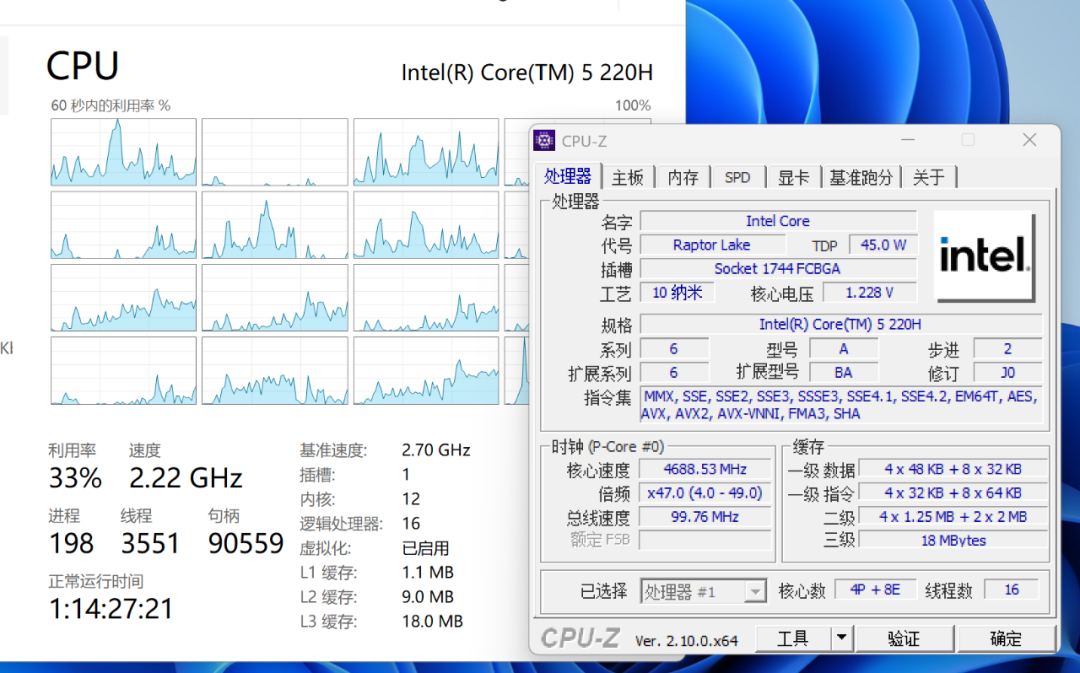This screenshot has height=673, width=1080.
Task: Click the 工艺 value 10 纳米
Action: pyautogui.click(x=677, y=293)
